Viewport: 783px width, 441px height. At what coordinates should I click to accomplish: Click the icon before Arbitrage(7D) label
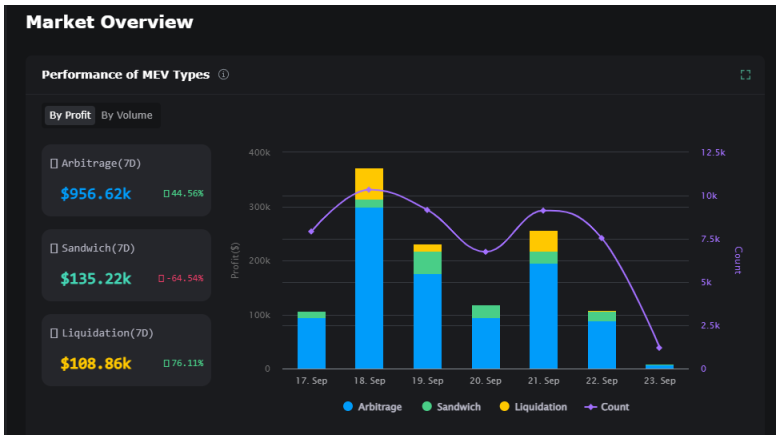tap(54, 164)
